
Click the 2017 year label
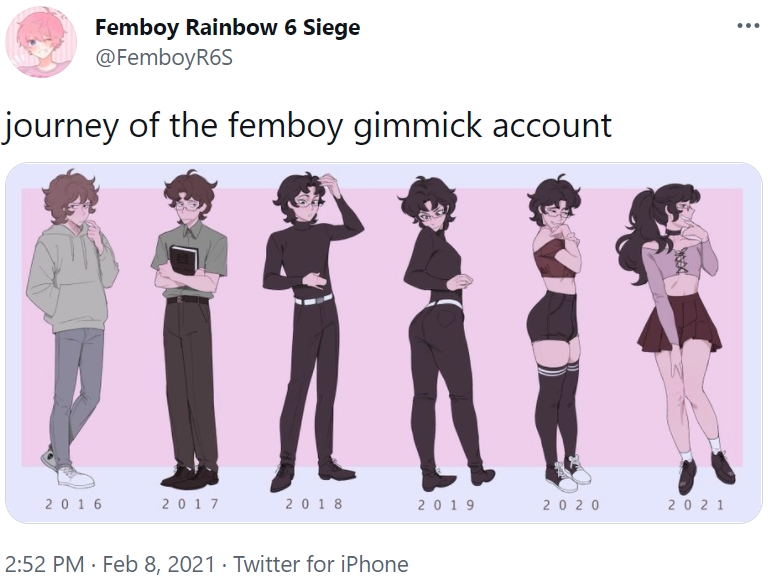[191, 504]
